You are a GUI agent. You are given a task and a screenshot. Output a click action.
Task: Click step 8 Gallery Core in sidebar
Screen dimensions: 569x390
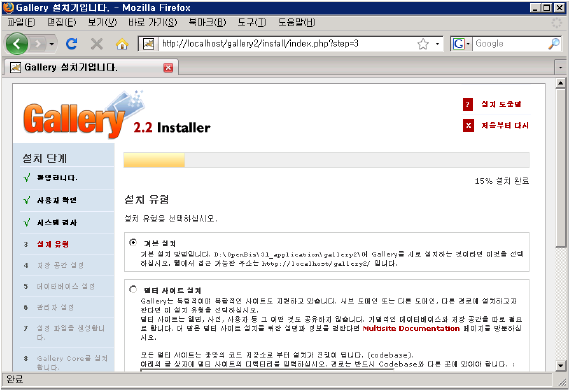coord(72,362)
